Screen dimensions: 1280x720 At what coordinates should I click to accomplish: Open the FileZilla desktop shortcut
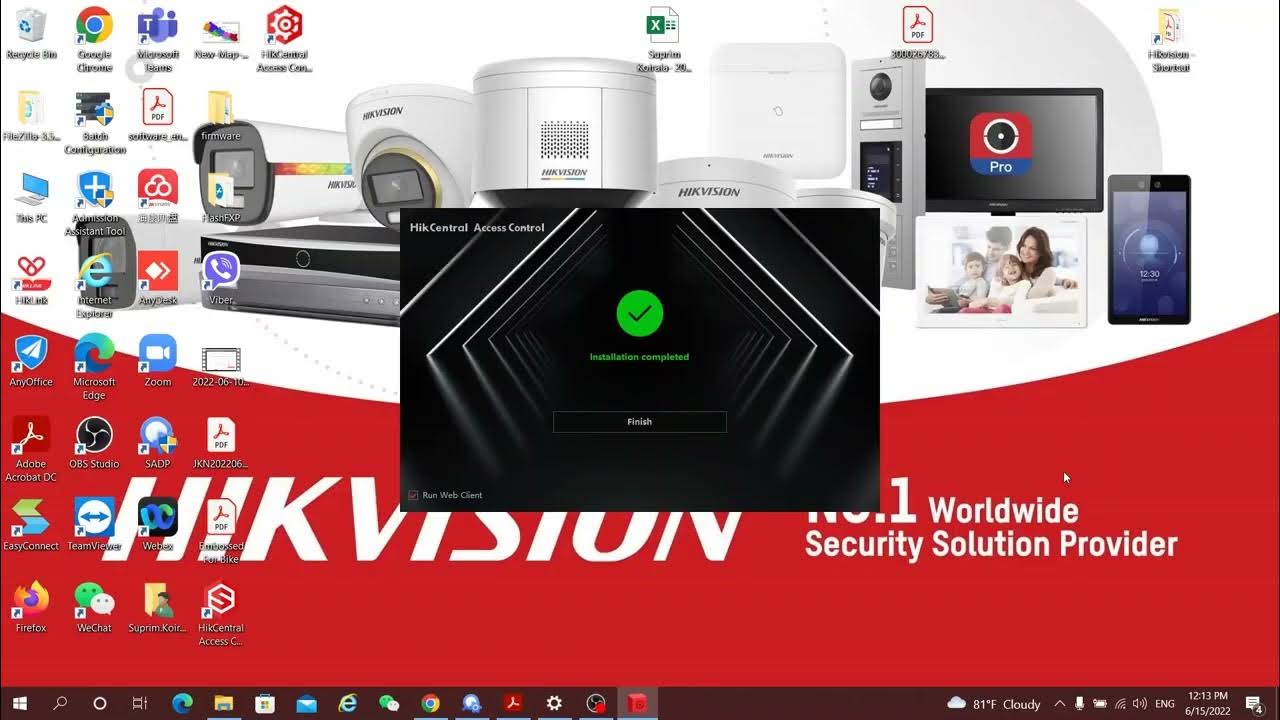31,115
